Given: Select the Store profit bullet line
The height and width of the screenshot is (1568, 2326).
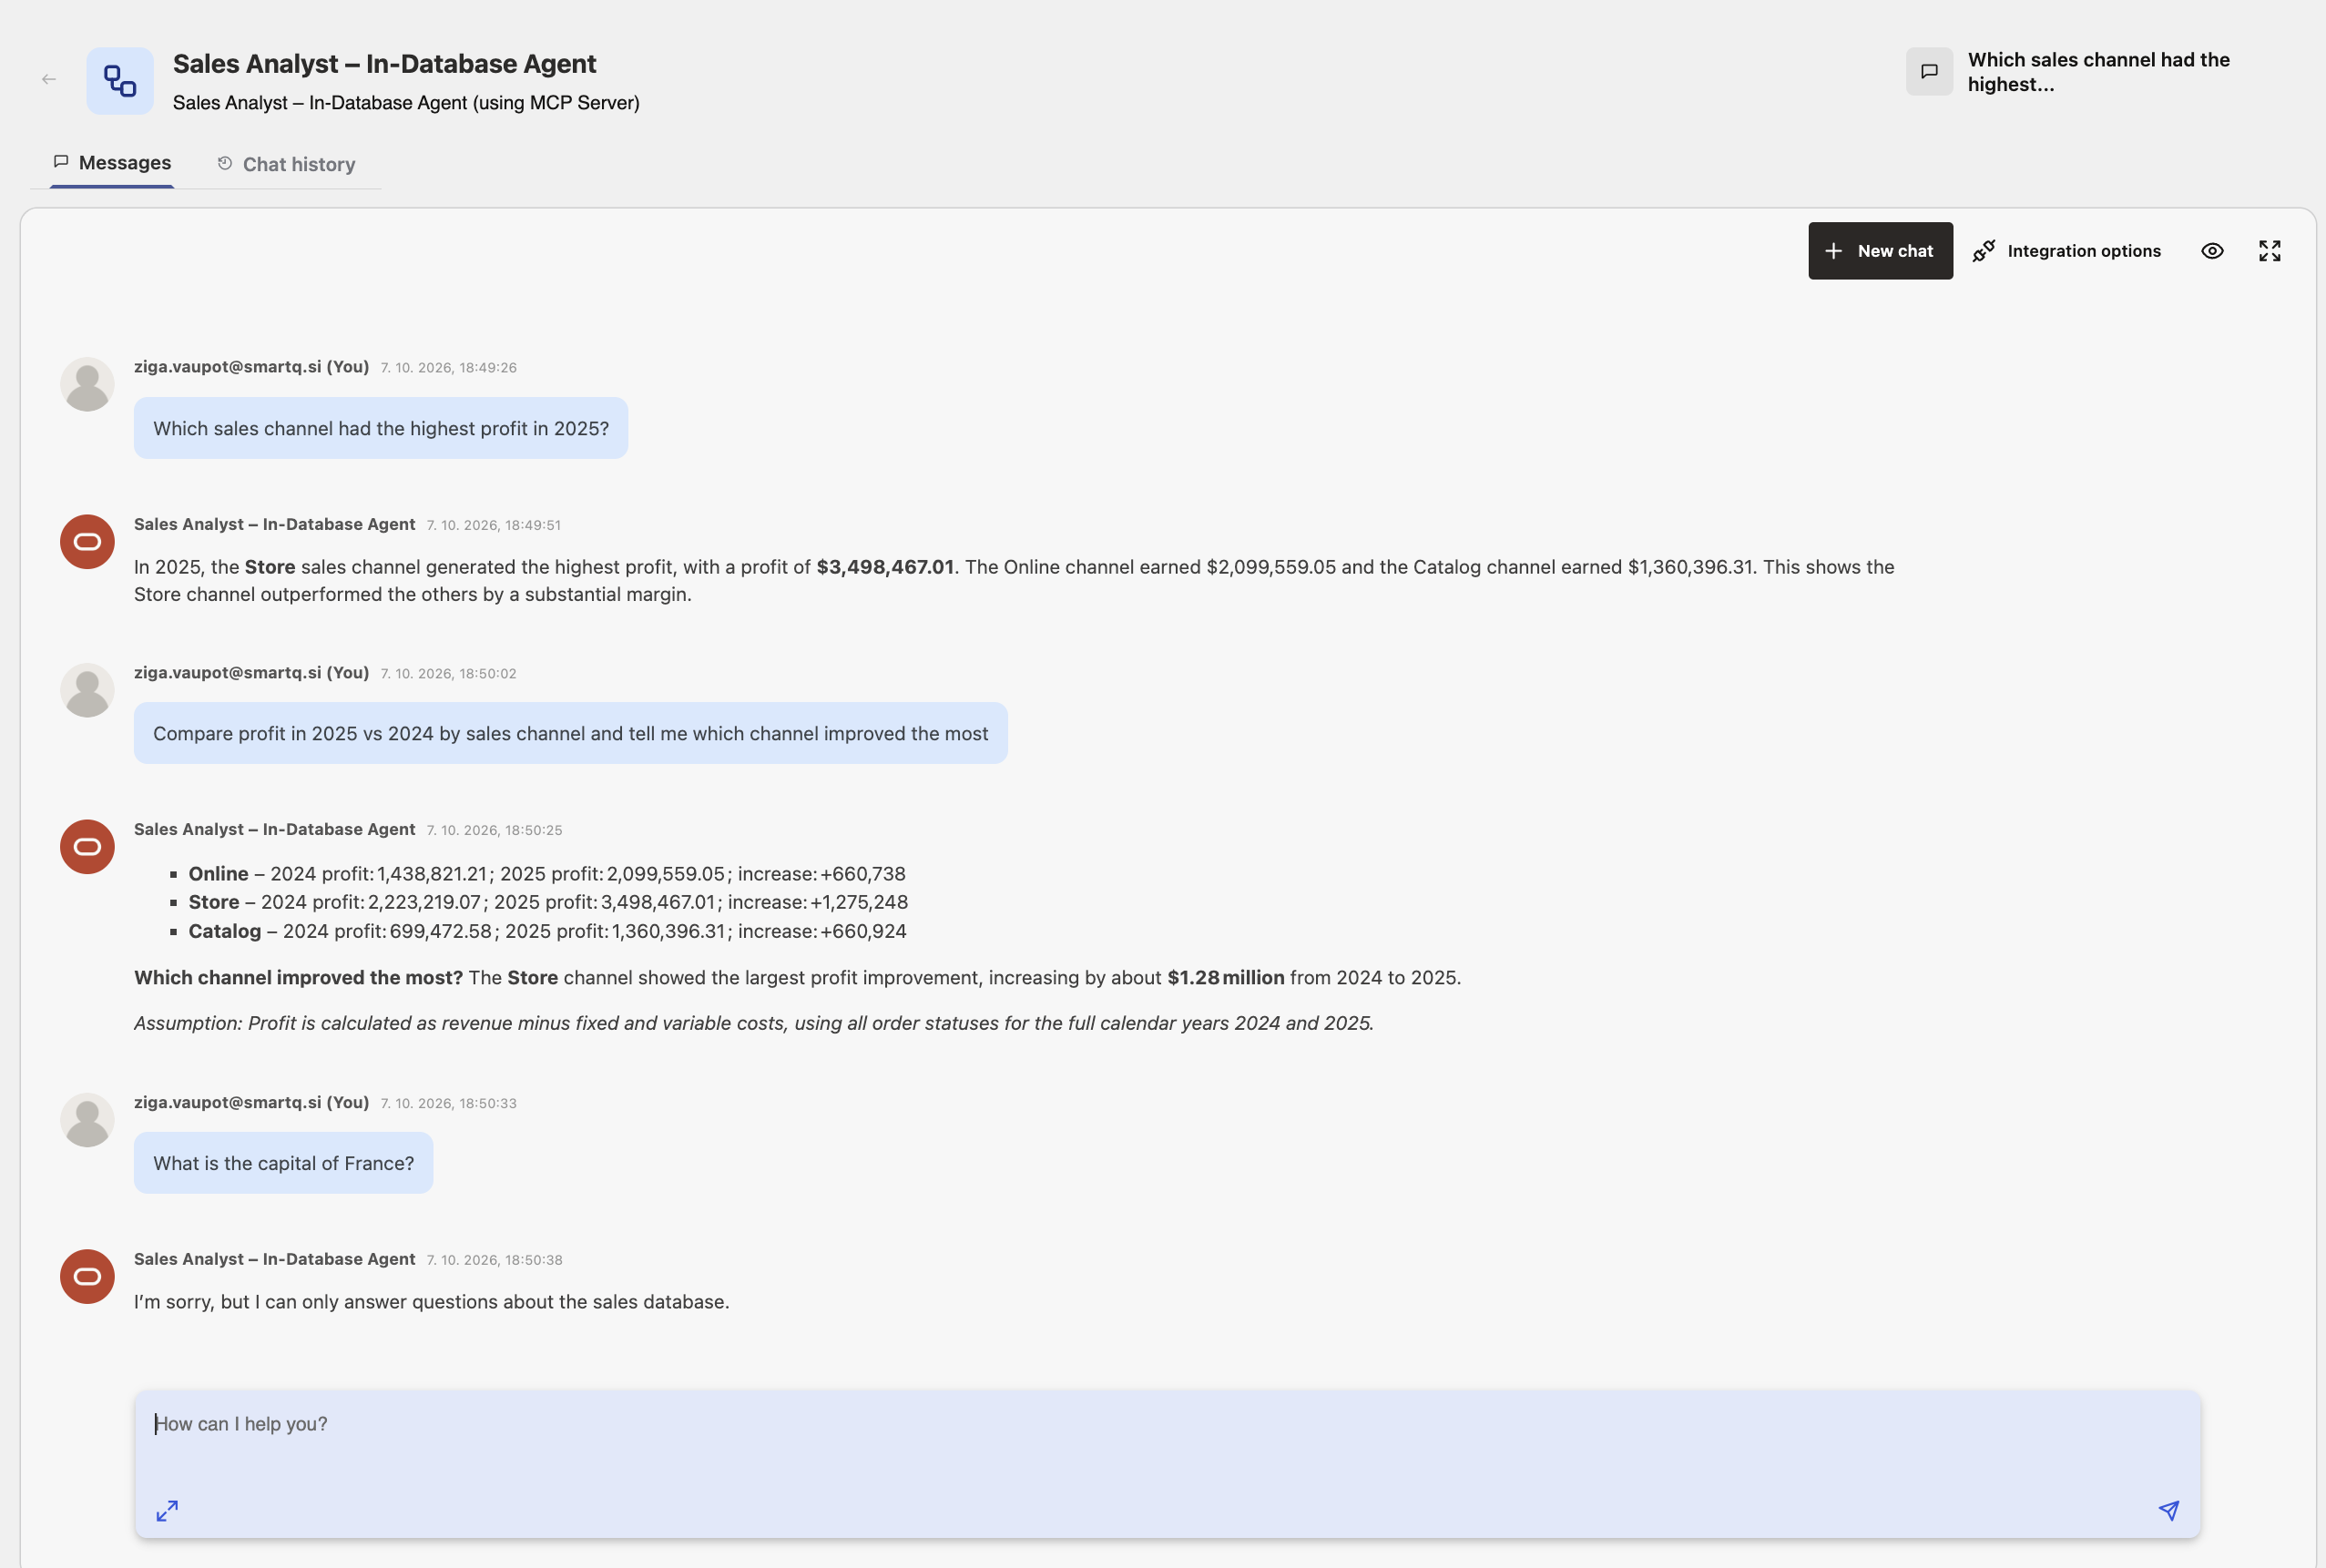Looking at the screenshot, I should pos(548,902).
